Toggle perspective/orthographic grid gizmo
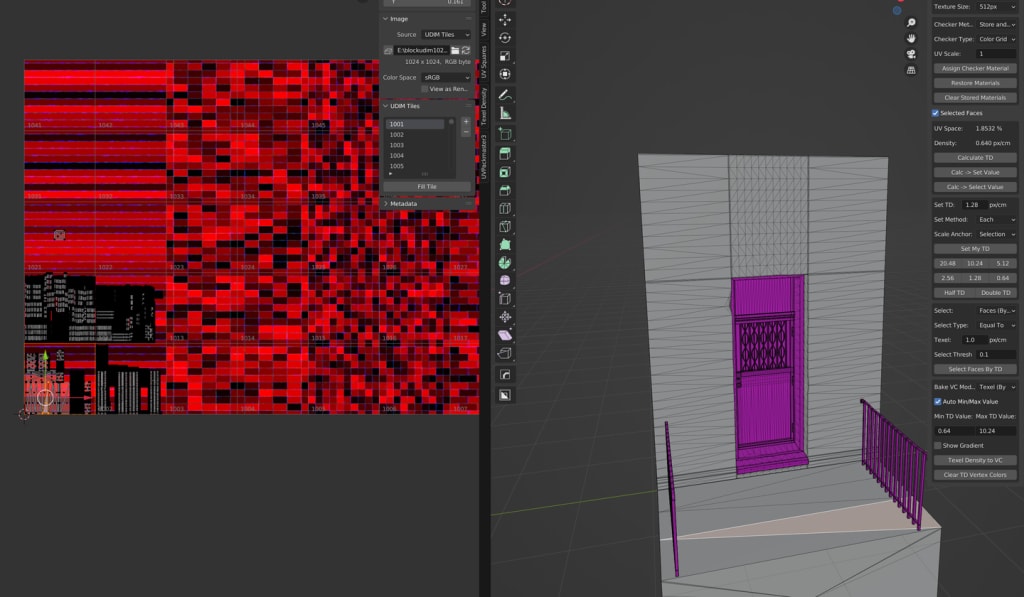The height and width of the screenshot is (597, 1024). point(911,70)
